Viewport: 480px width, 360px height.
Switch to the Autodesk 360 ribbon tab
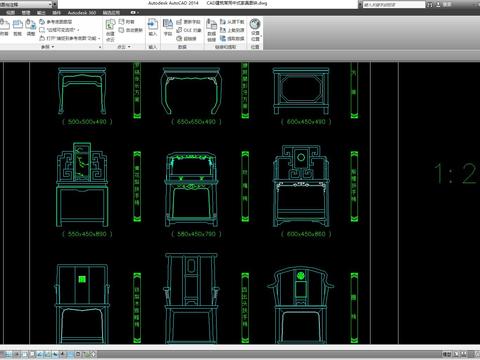(82, 13)
